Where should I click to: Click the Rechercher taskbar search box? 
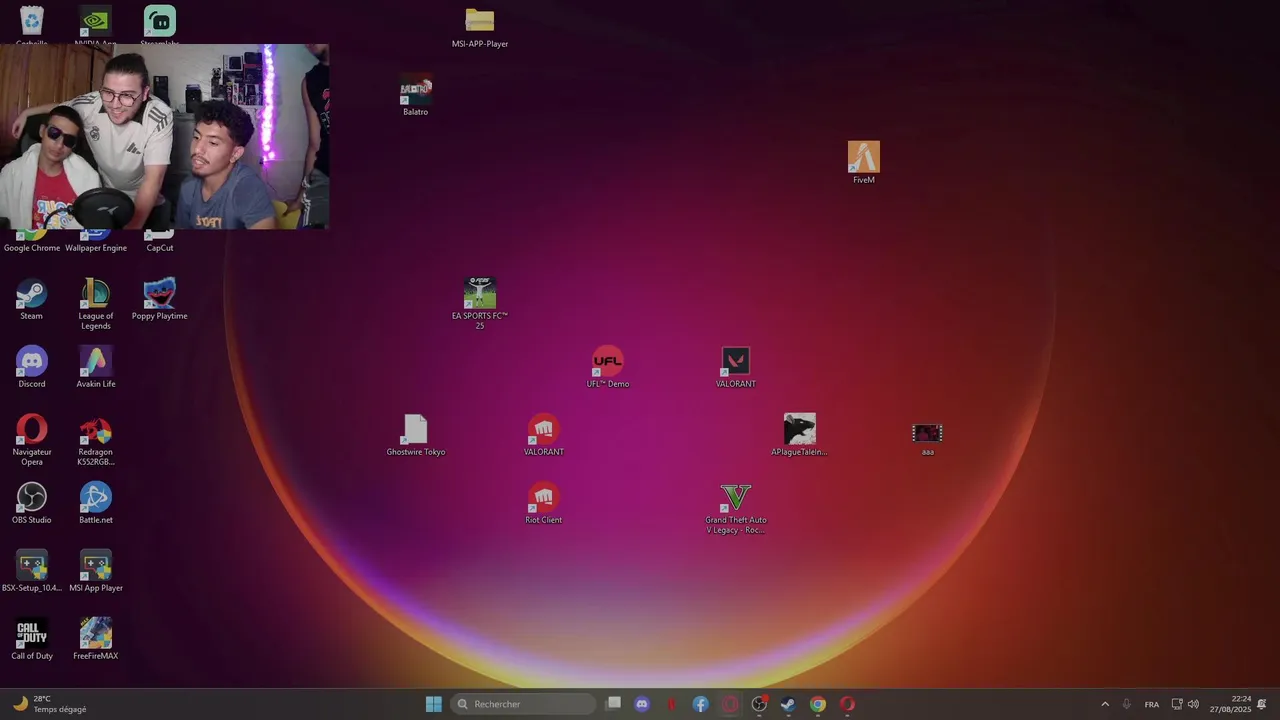523,704
